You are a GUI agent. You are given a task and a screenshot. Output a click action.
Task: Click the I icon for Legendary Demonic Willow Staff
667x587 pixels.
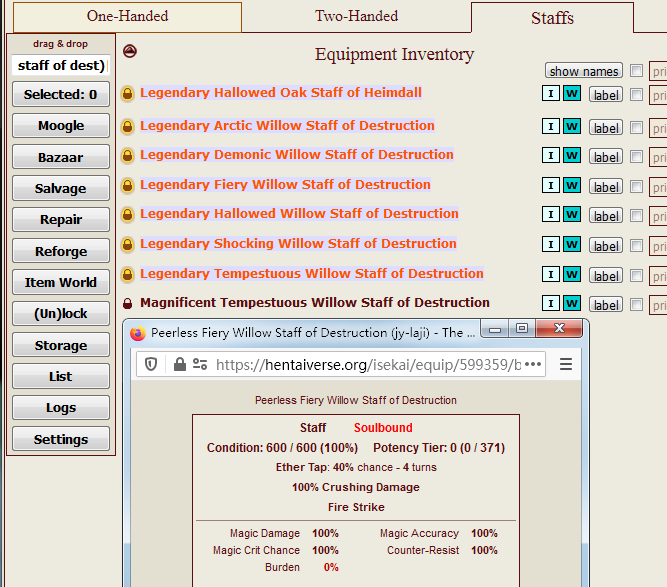[x=551, y=155]
